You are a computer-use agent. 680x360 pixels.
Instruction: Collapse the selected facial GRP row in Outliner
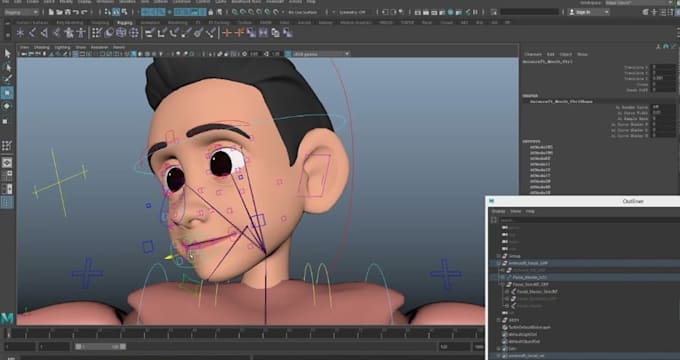pos(499,263)
